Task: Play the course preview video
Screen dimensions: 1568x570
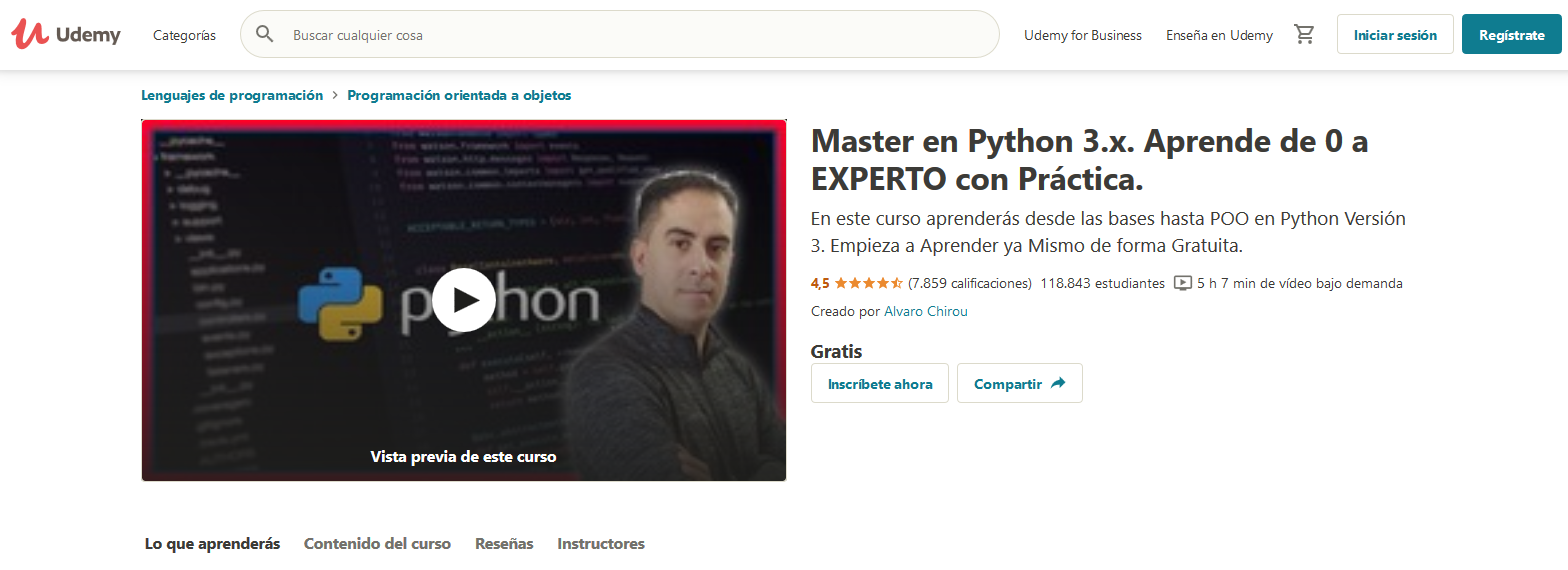Action: (463, 300)
